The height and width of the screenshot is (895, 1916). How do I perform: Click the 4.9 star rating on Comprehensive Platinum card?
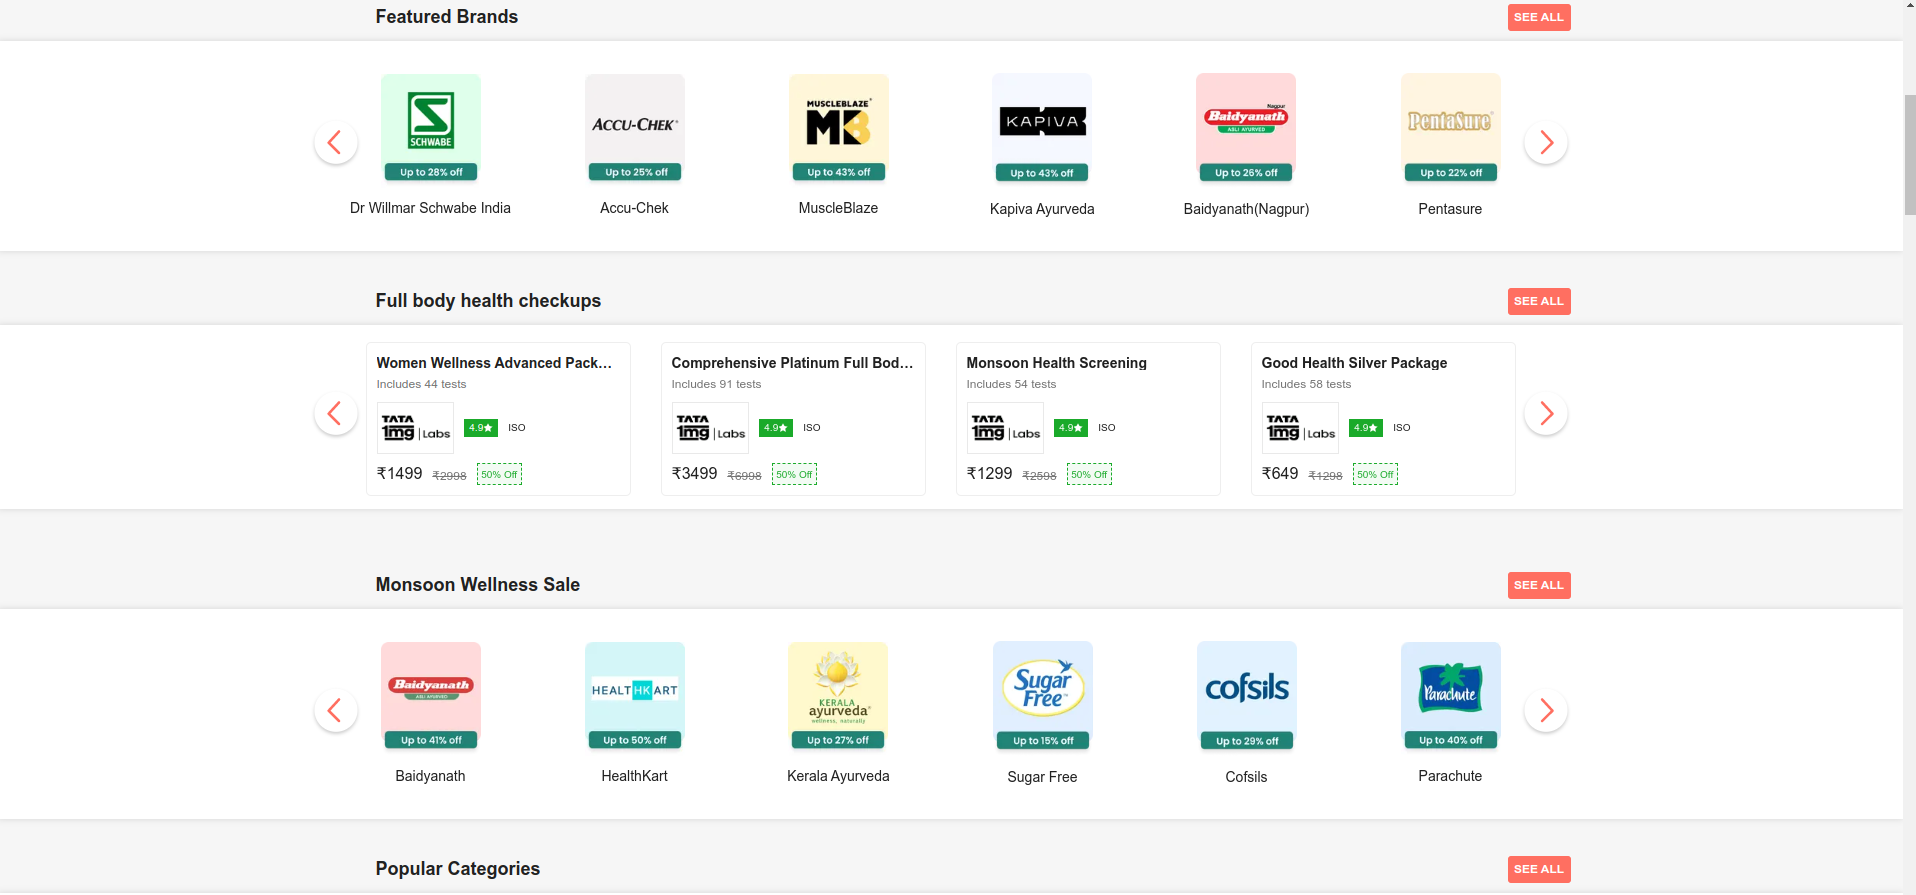(x=776, y=428)
